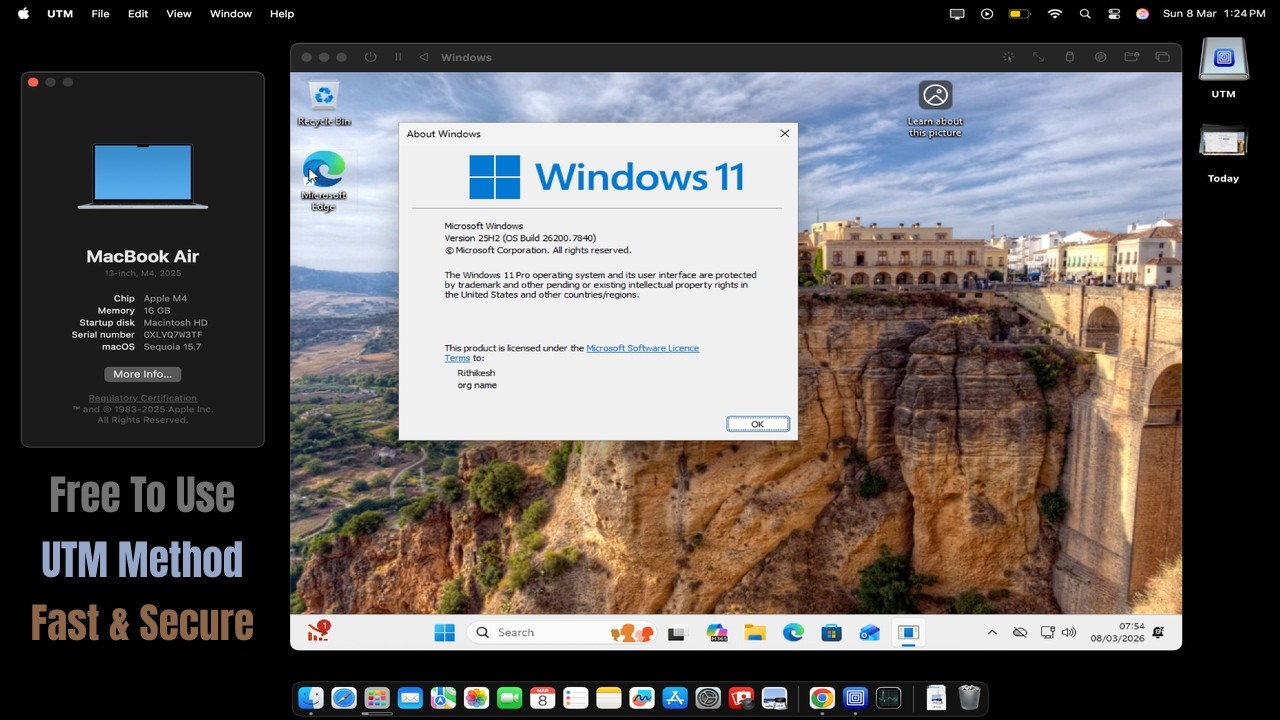1280x720 pixels.
Task: Open Launchpad from the Dock
Action: coord(377,698)
